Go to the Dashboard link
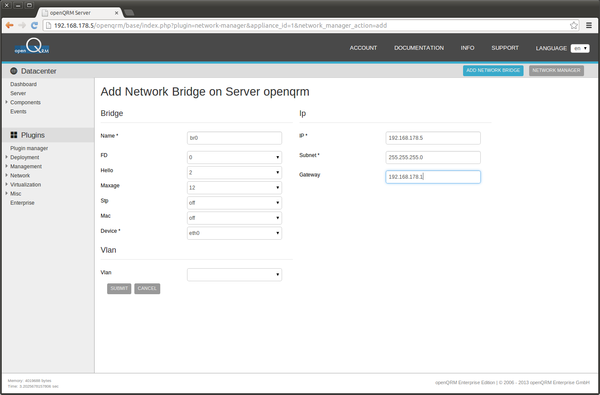 click(x=23, y=84)
